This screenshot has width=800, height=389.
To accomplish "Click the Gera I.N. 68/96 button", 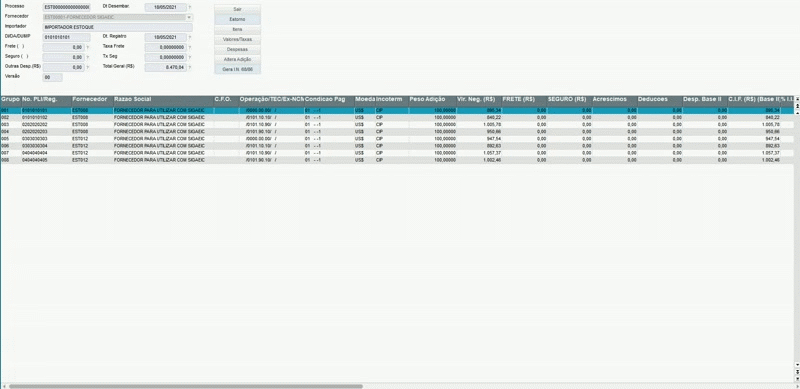I will click(x=237, y=69).
